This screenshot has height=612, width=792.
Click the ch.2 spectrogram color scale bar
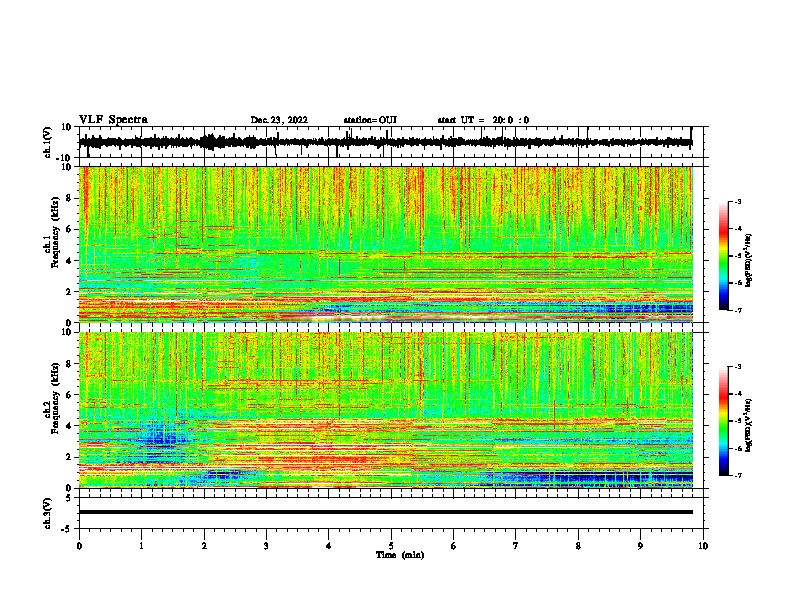723,421
